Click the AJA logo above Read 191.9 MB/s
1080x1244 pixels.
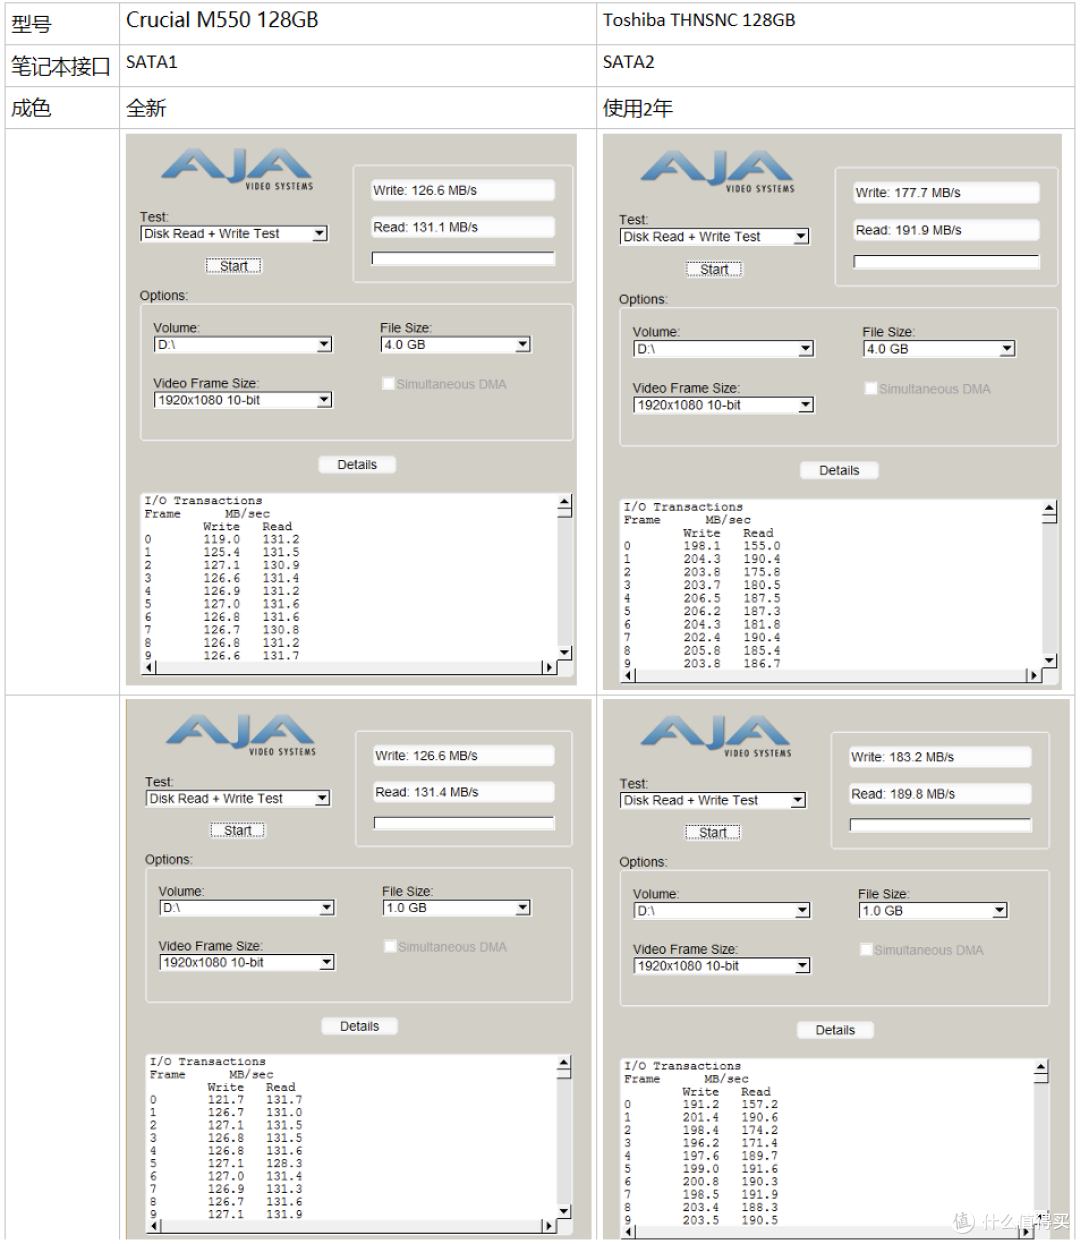pos(718,172)
